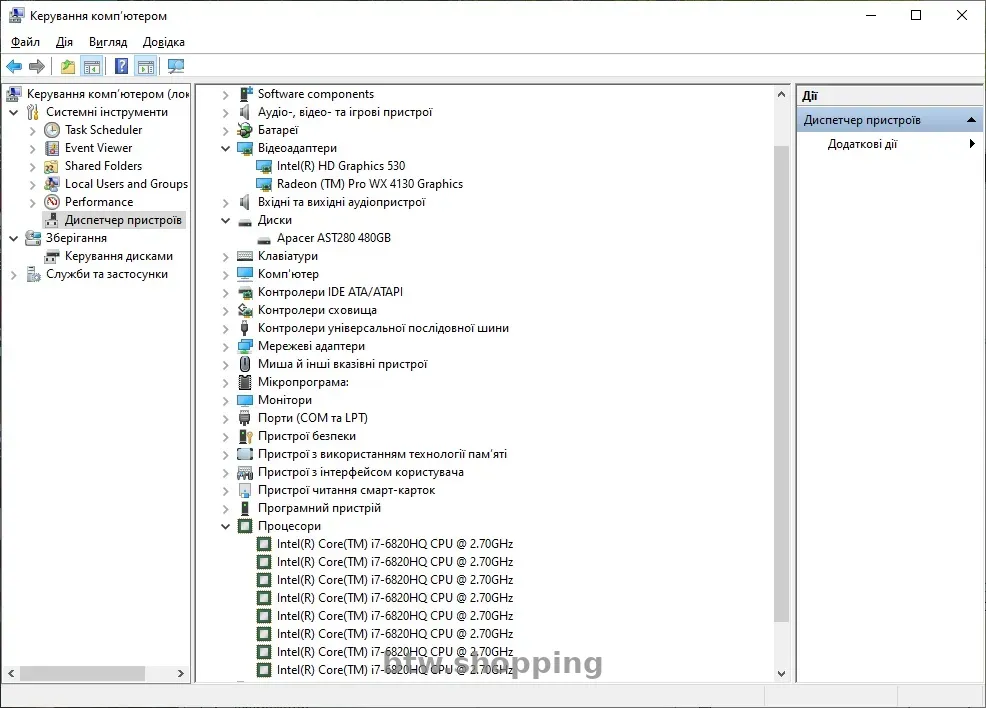Open Event Viewer from the left tree
This screenshot has height=708, width=986.
coord(98,148)
